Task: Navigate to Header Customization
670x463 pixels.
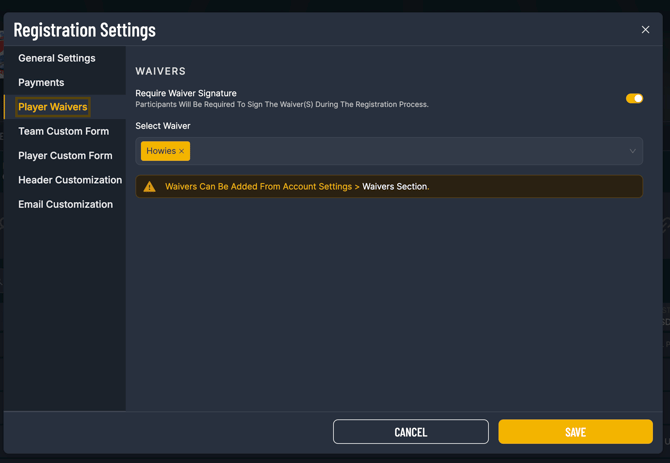Action: 70,180
